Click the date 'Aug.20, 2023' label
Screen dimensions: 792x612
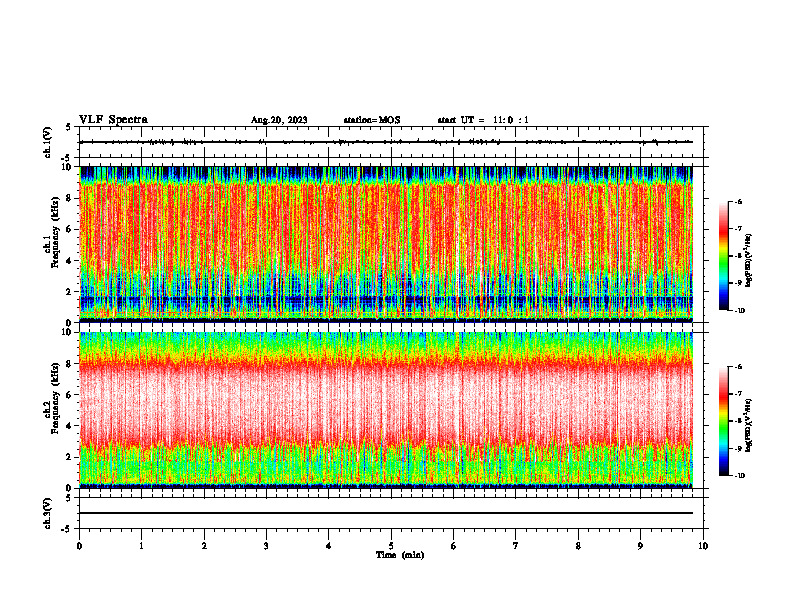pos(279,120)
